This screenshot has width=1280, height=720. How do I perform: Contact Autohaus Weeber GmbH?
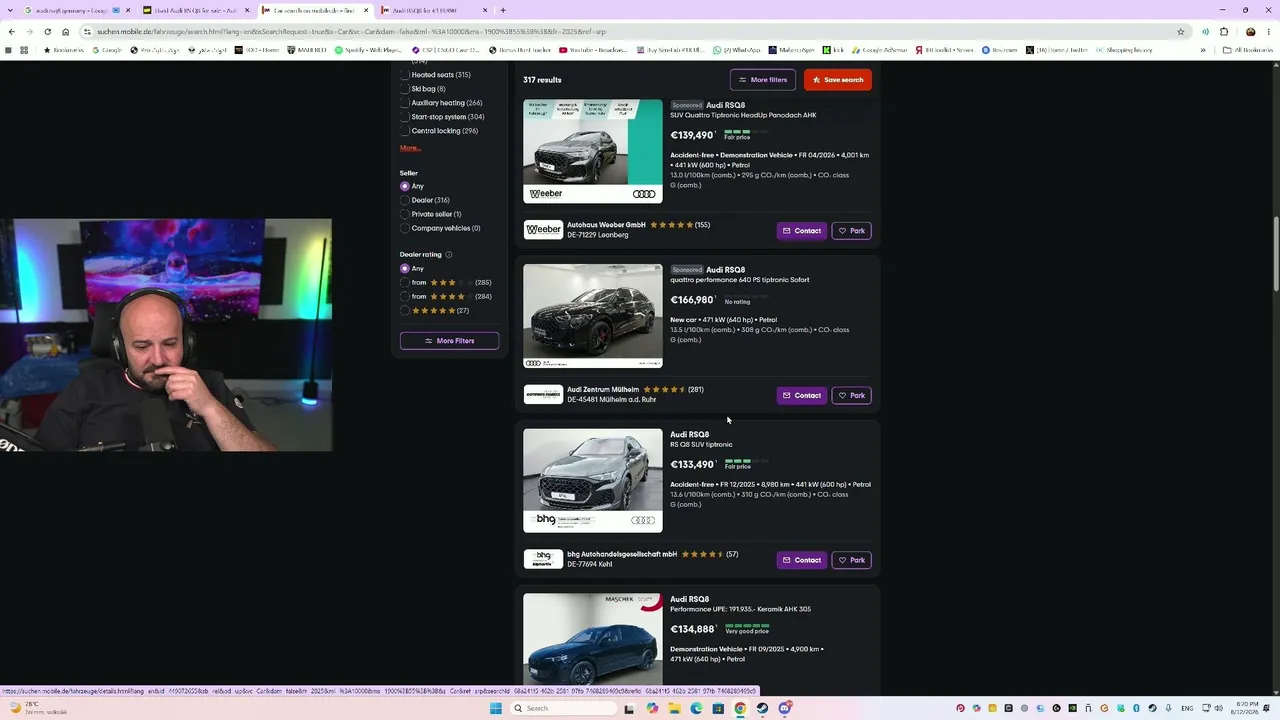tap(802, 231)
